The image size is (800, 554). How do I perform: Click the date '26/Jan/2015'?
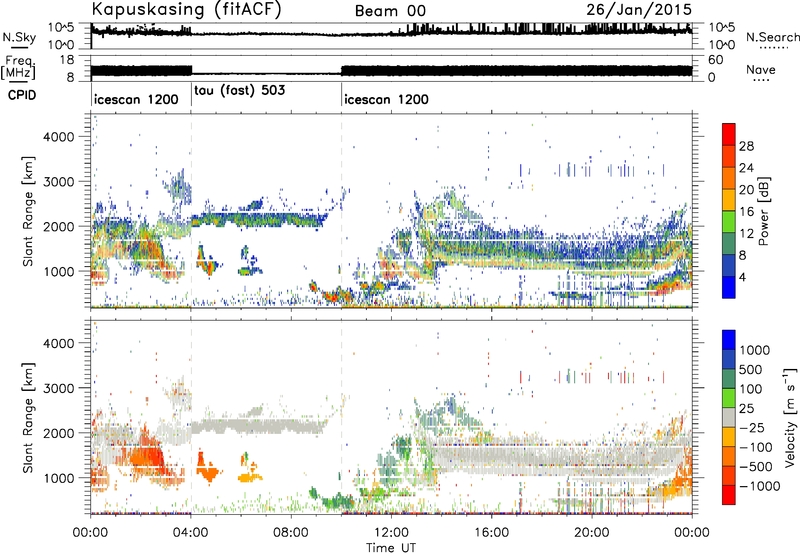point(639,9)
